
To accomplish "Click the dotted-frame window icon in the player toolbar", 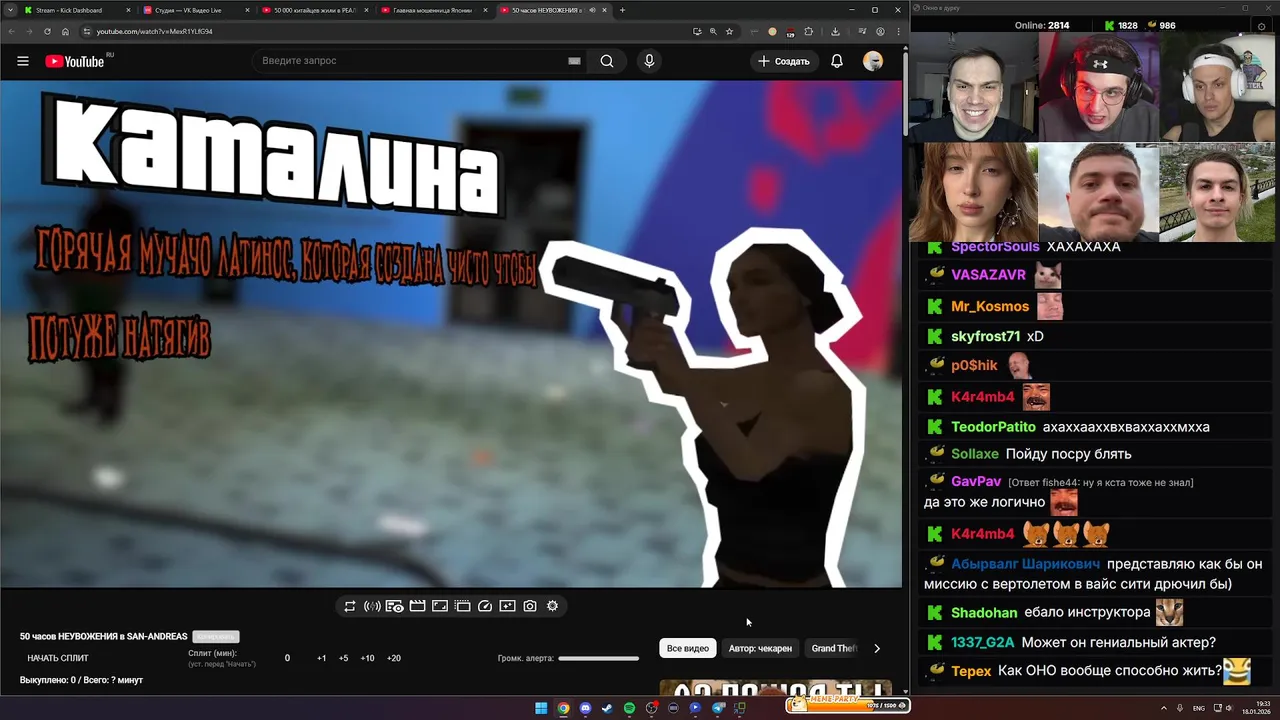I will click(462, 606).
